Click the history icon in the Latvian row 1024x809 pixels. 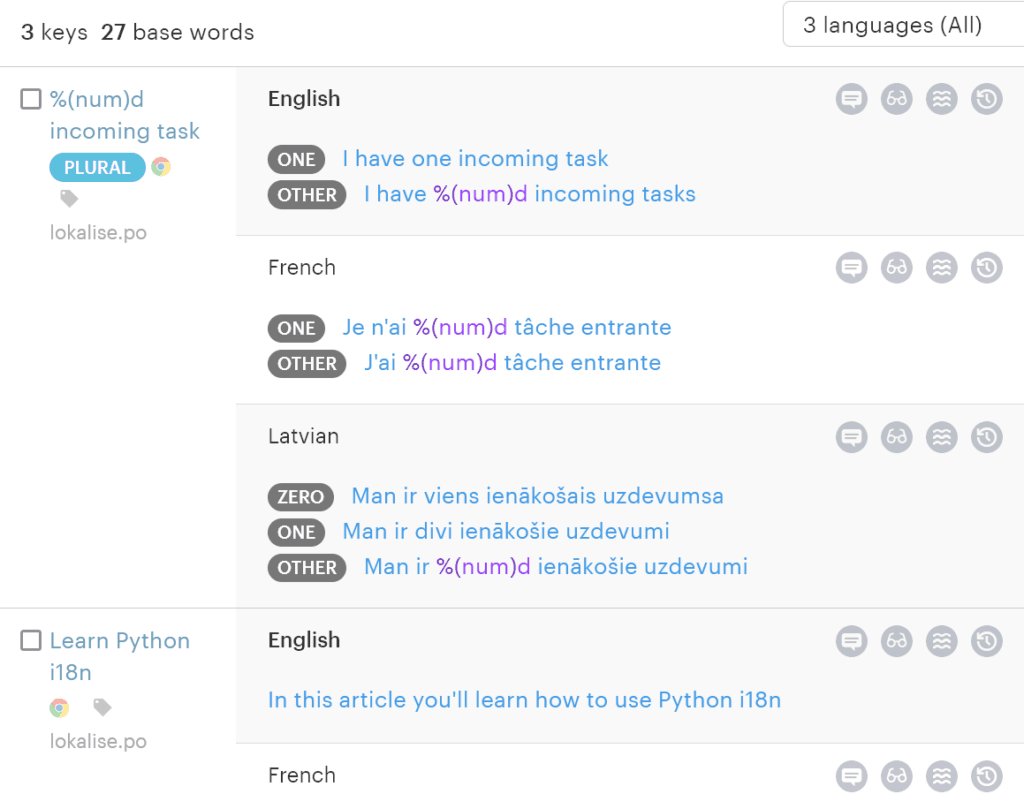(987, 437)
